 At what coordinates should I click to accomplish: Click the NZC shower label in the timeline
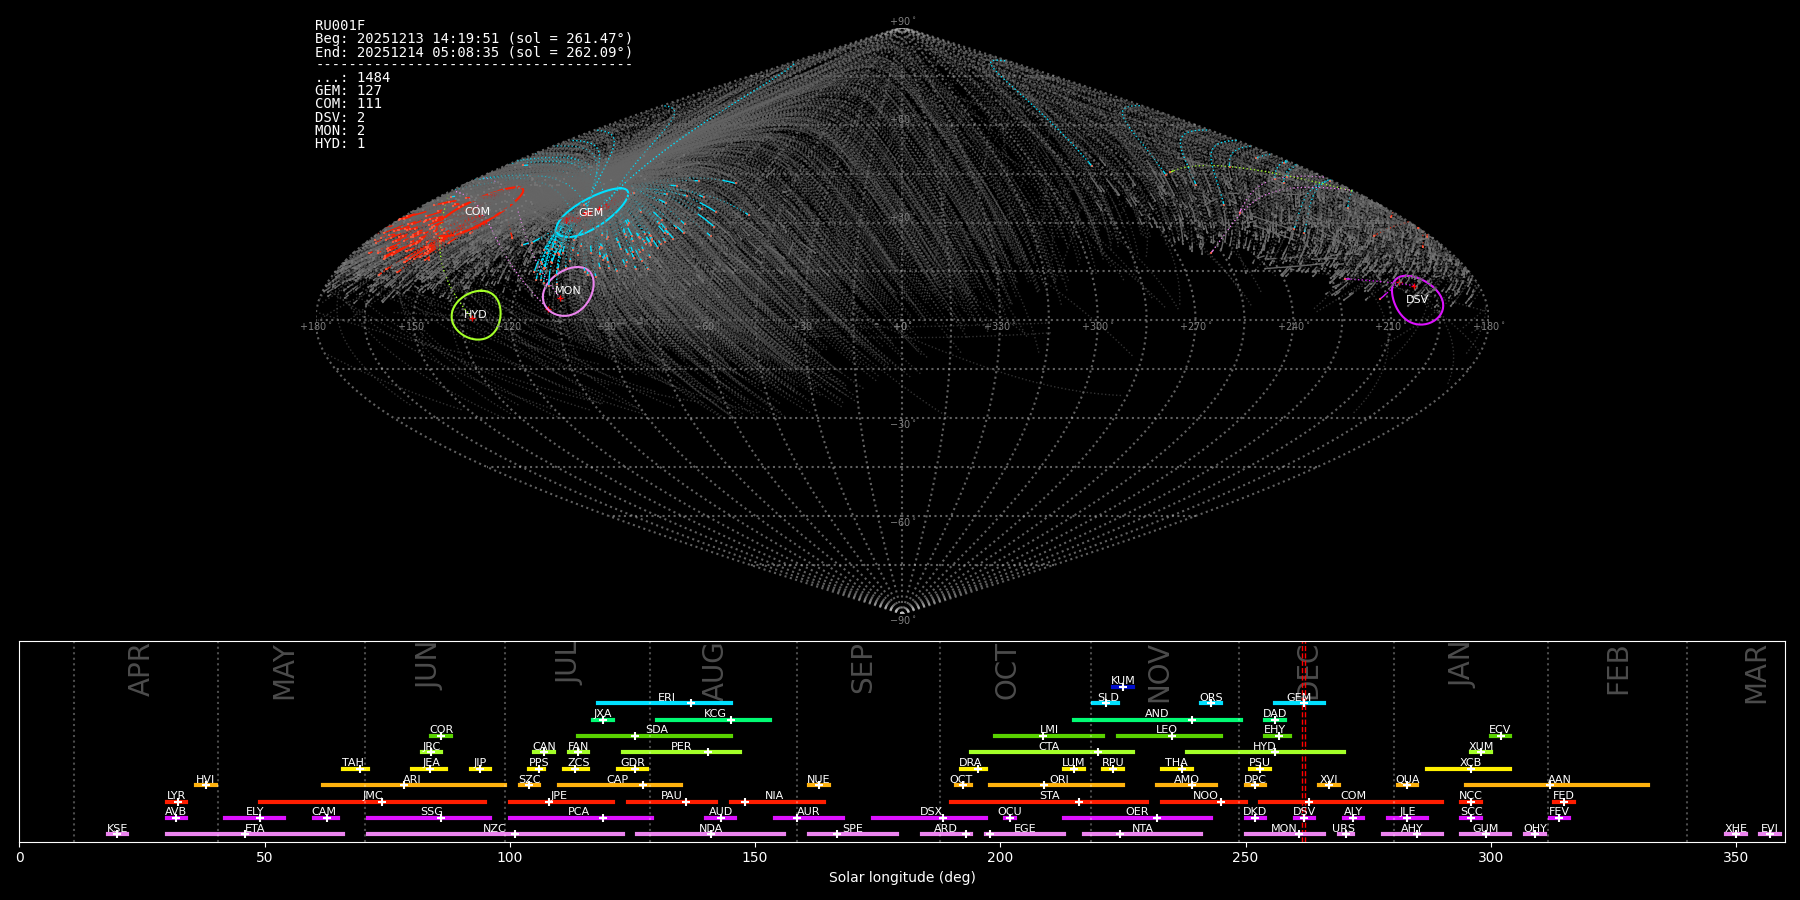click(x=494, y=828)
